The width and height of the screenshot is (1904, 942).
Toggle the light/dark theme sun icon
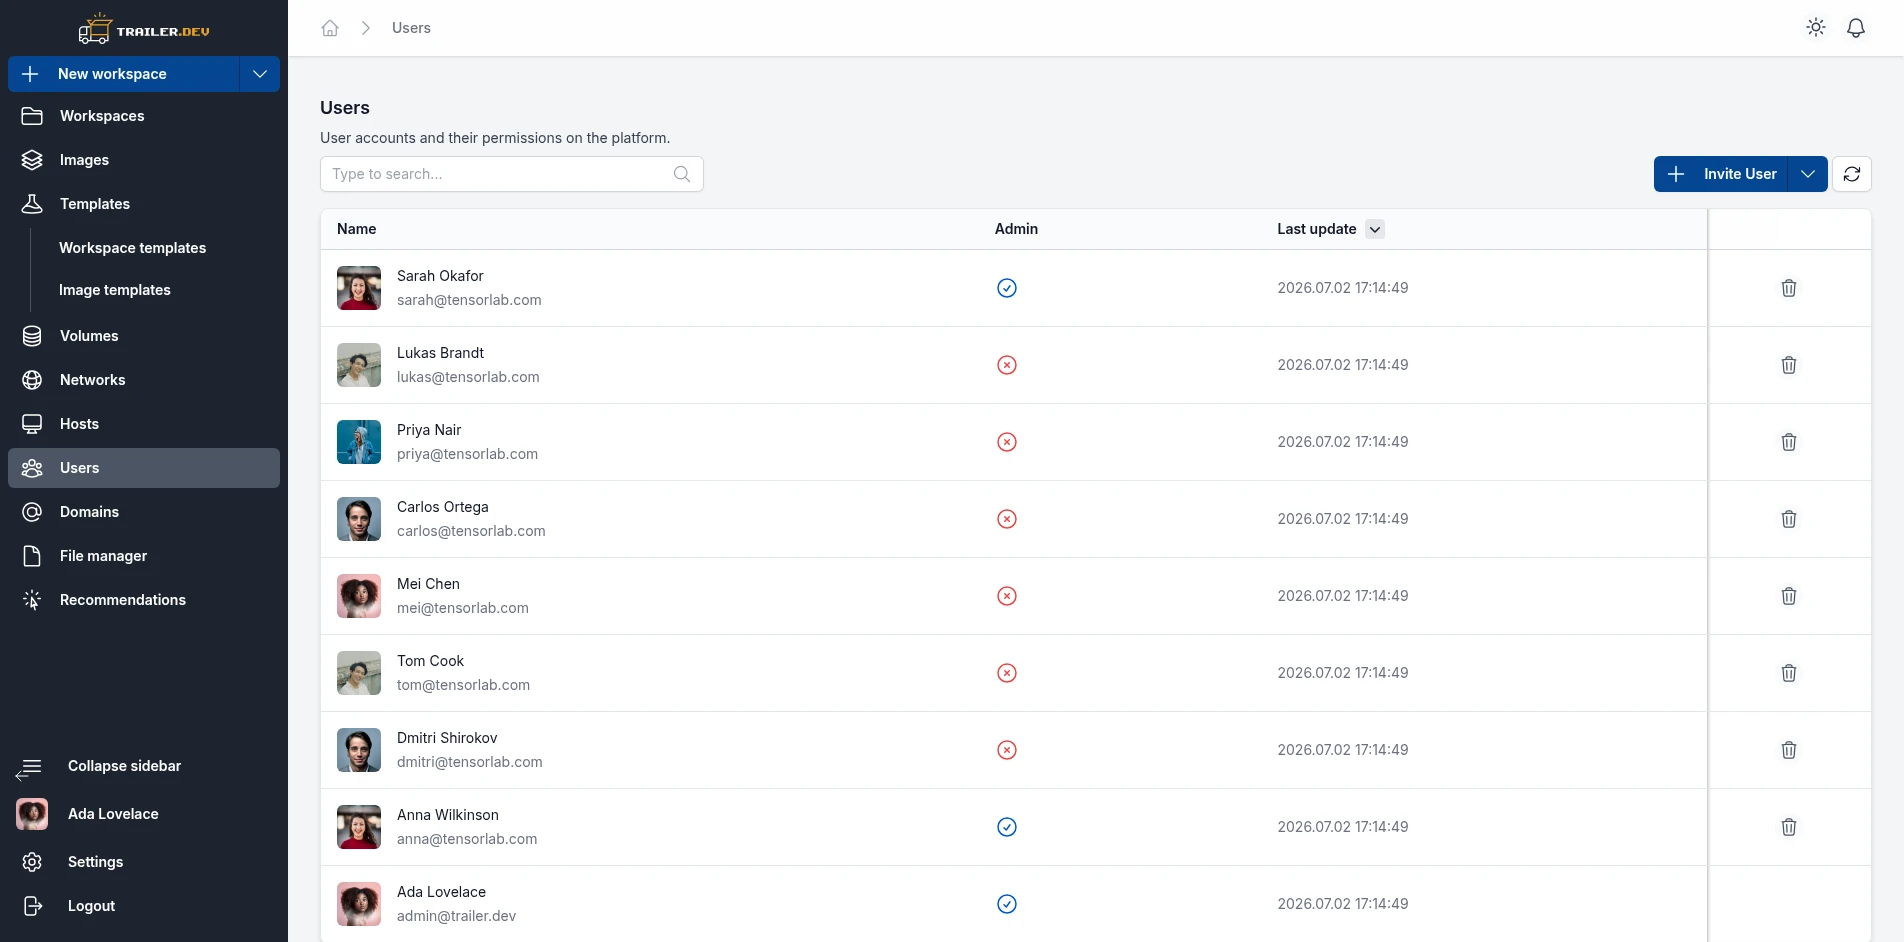1816,28
